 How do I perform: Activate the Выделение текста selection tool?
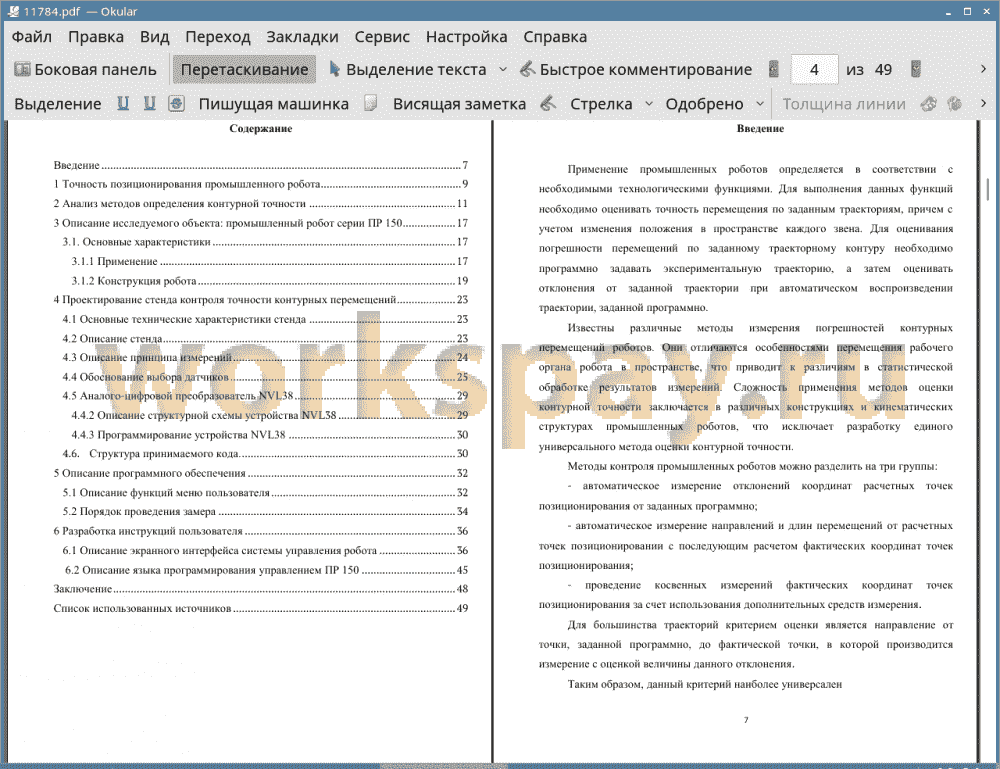click(408, 70)
